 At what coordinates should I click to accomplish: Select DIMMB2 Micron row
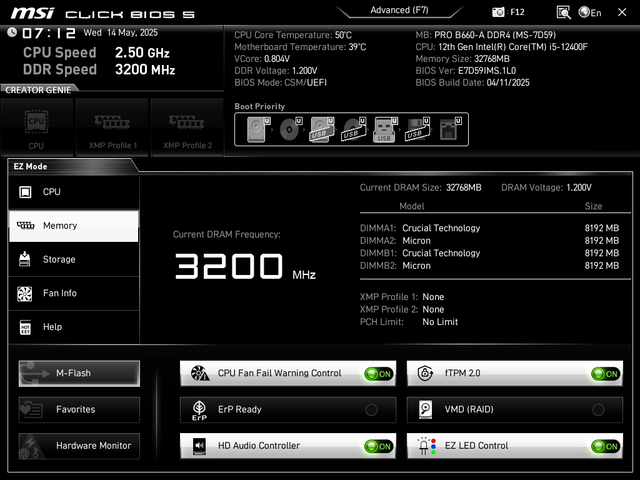[x=489, y=266]
